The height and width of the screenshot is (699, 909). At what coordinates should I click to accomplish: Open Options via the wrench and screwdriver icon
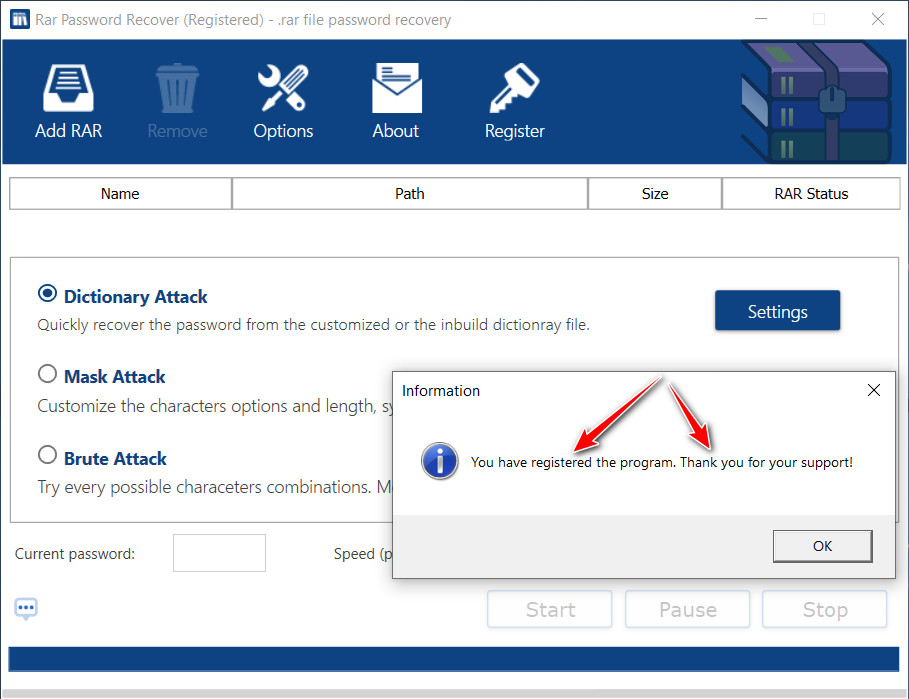[x=283, y=88]
